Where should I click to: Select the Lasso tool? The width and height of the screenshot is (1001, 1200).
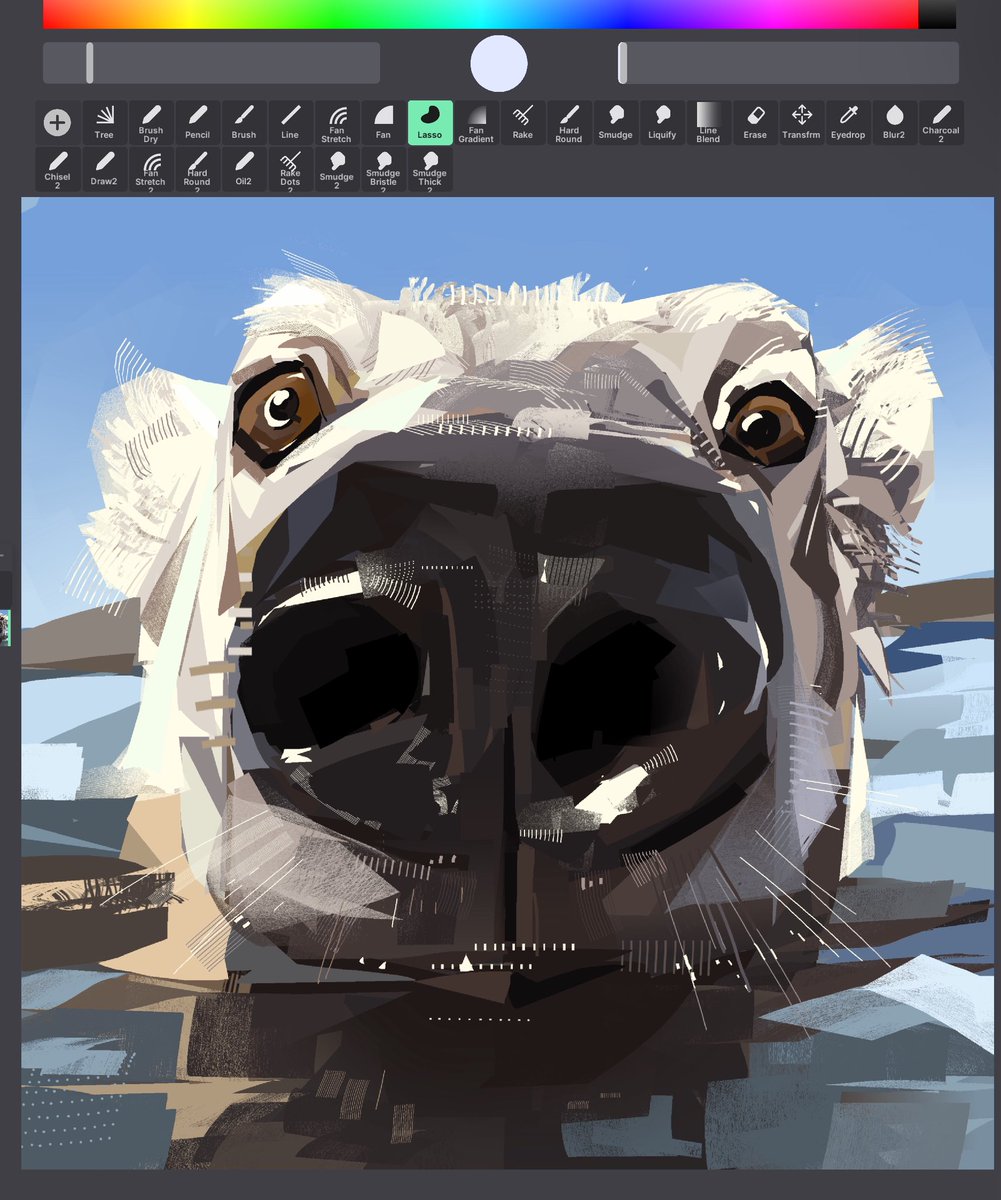pos(430,122)
